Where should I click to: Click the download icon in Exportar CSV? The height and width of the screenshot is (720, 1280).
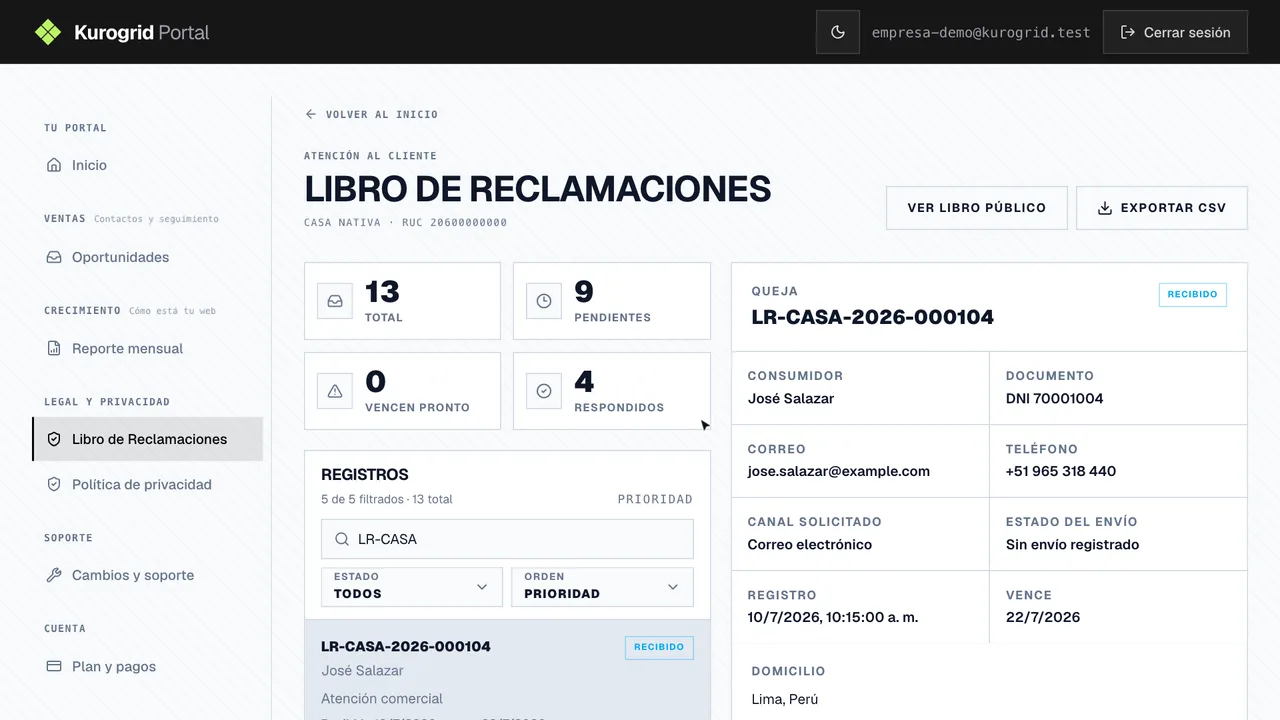click(x=1105, y=208)
